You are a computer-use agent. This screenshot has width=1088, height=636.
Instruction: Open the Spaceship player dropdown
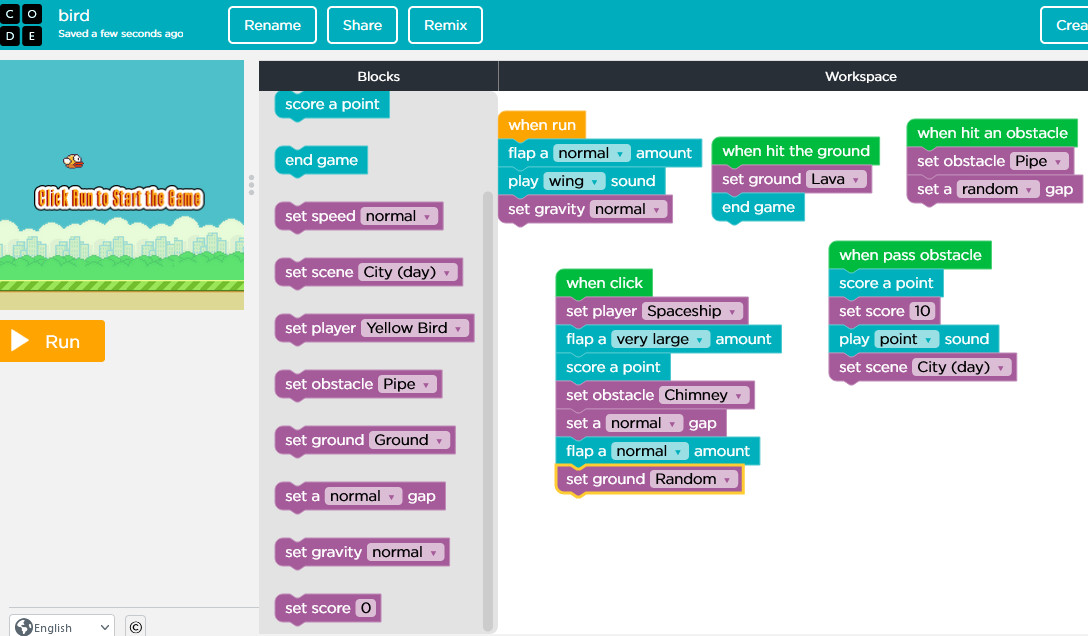pos(692,311)
